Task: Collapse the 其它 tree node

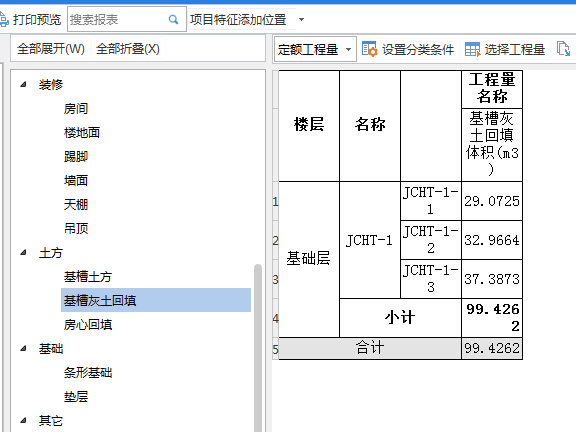Action: [x=24, y=421]
